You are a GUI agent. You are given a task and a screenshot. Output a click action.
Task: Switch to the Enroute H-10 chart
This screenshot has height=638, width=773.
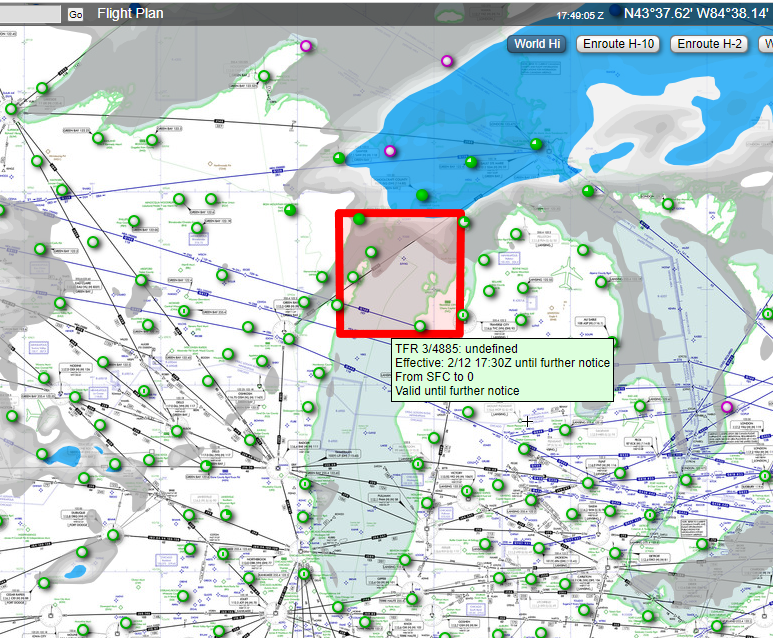618,44
